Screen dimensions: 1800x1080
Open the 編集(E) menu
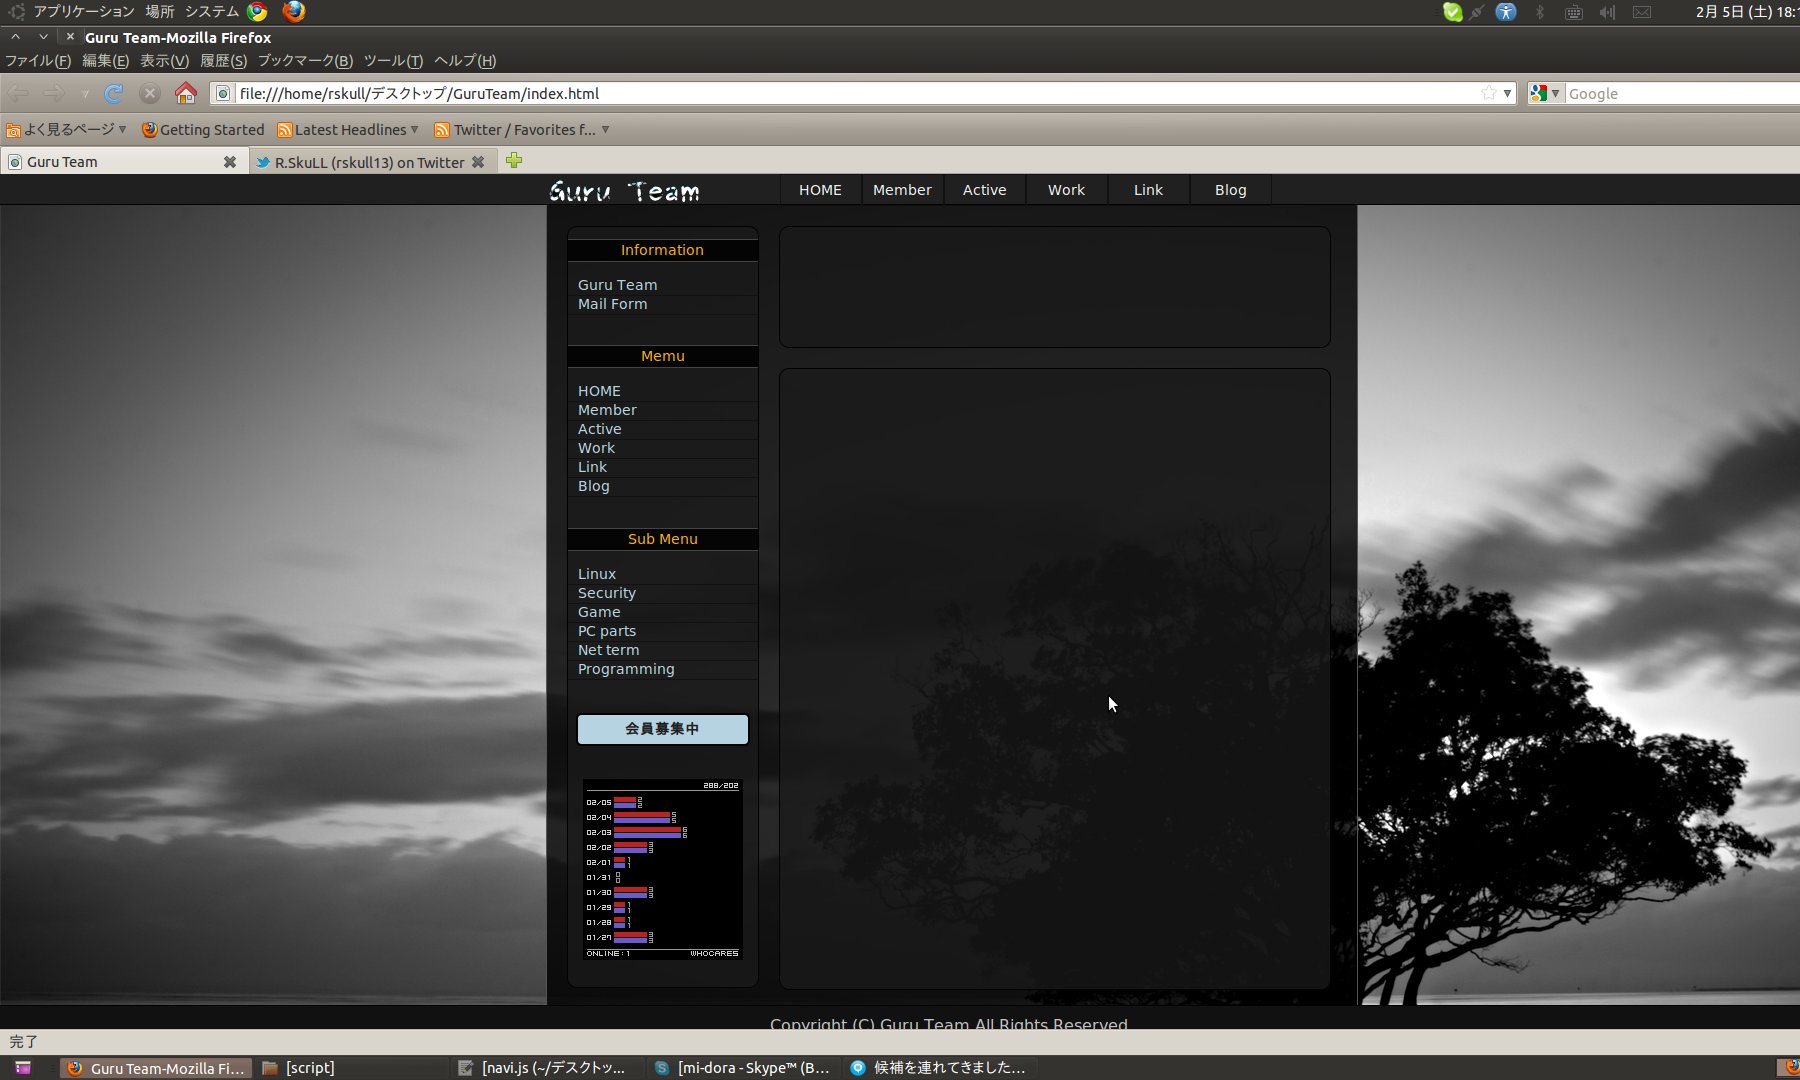pos(105,61)
